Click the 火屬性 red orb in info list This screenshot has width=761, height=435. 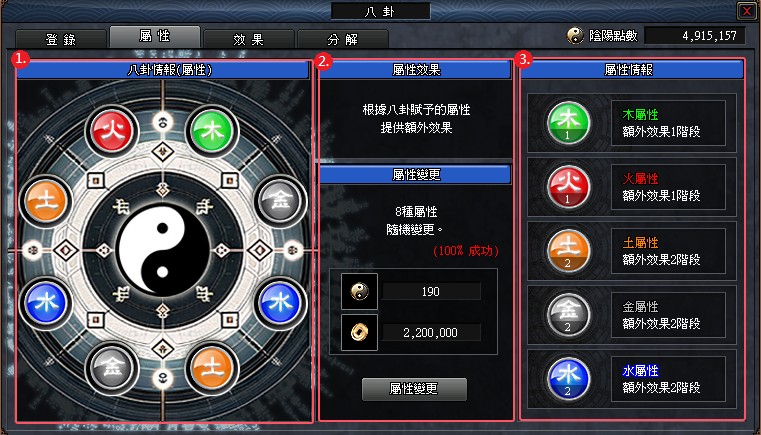click(568, 187)
